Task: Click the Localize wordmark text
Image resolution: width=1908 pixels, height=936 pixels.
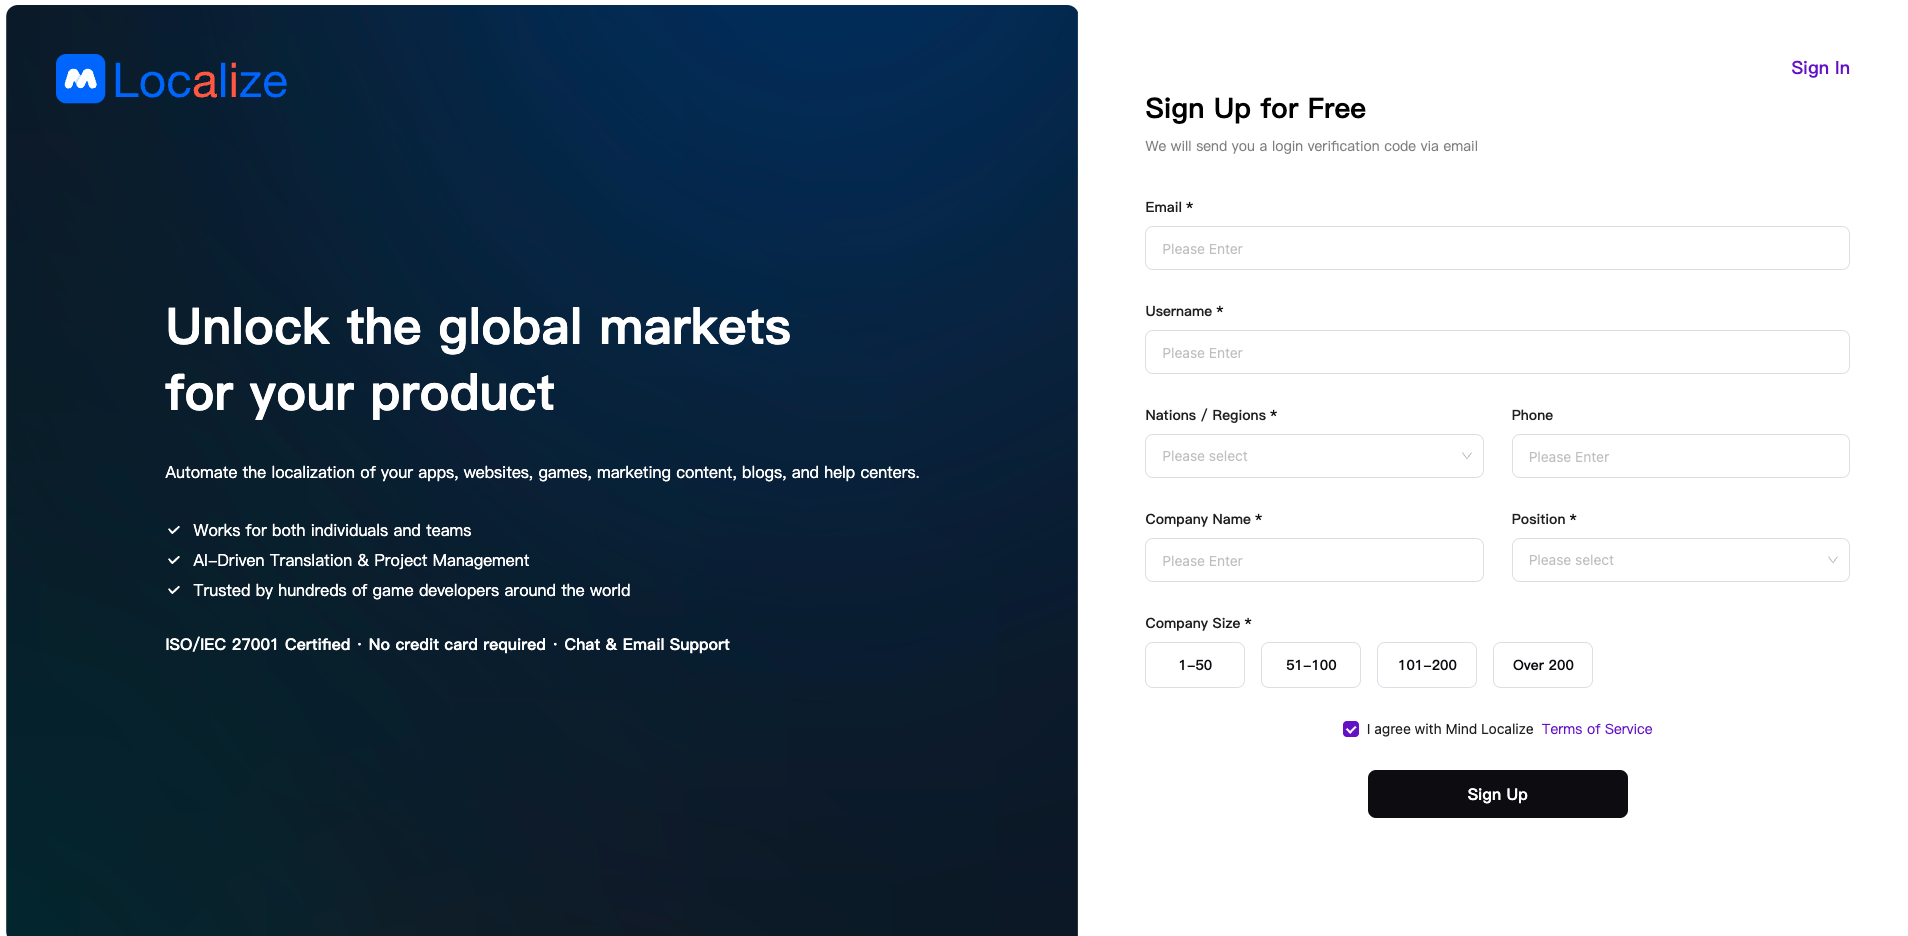Action: 200,81
